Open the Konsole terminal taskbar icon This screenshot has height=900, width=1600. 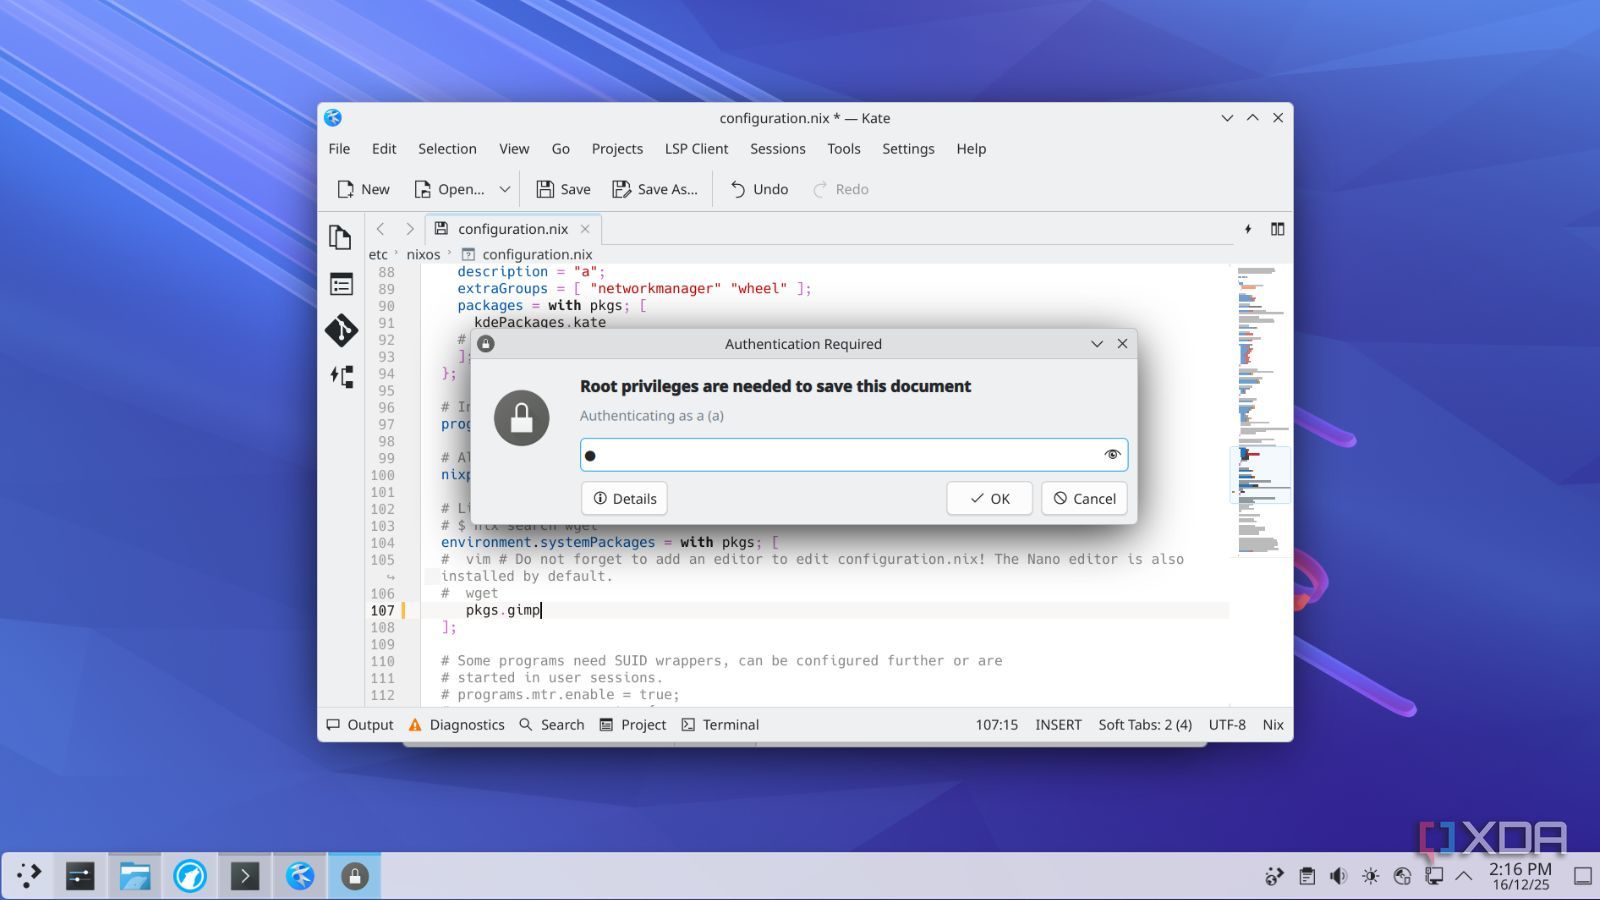[245, 876]
